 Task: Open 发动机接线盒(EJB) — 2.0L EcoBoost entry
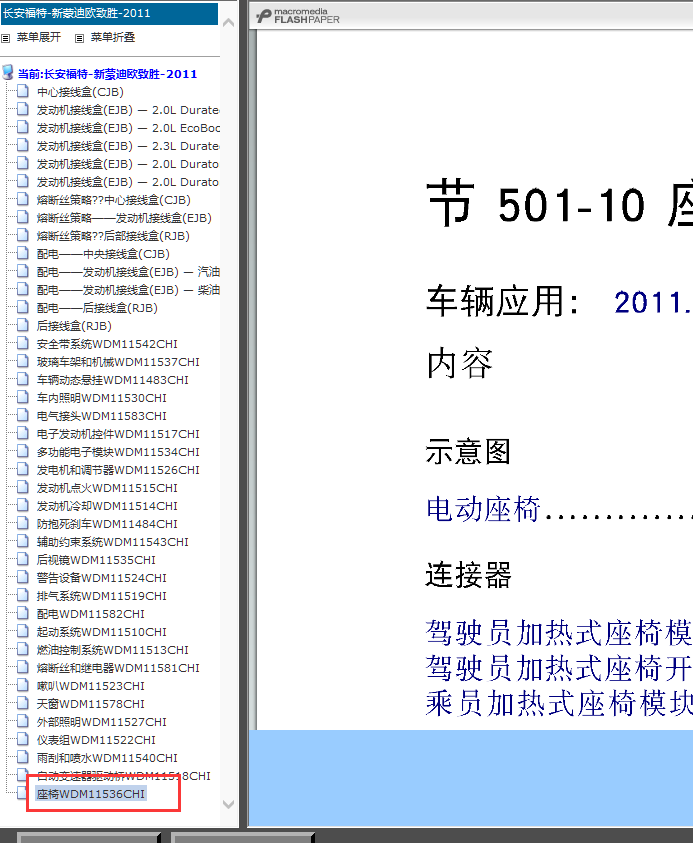point(128,128)
